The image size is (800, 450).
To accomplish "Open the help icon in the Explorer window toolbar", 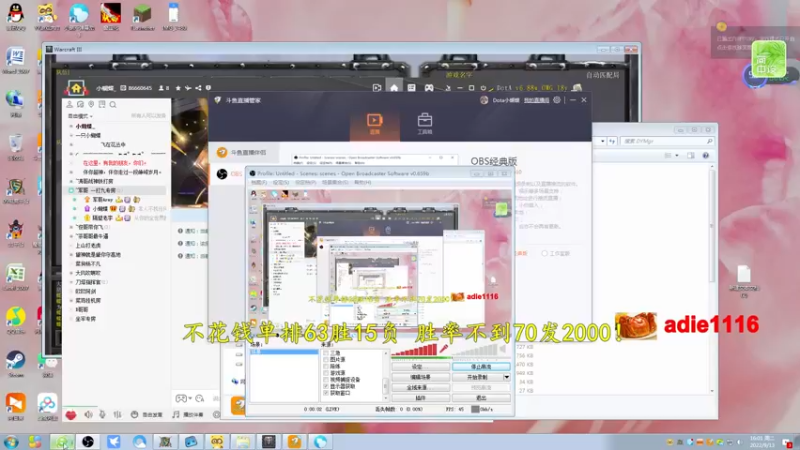I will click(706, 156).
